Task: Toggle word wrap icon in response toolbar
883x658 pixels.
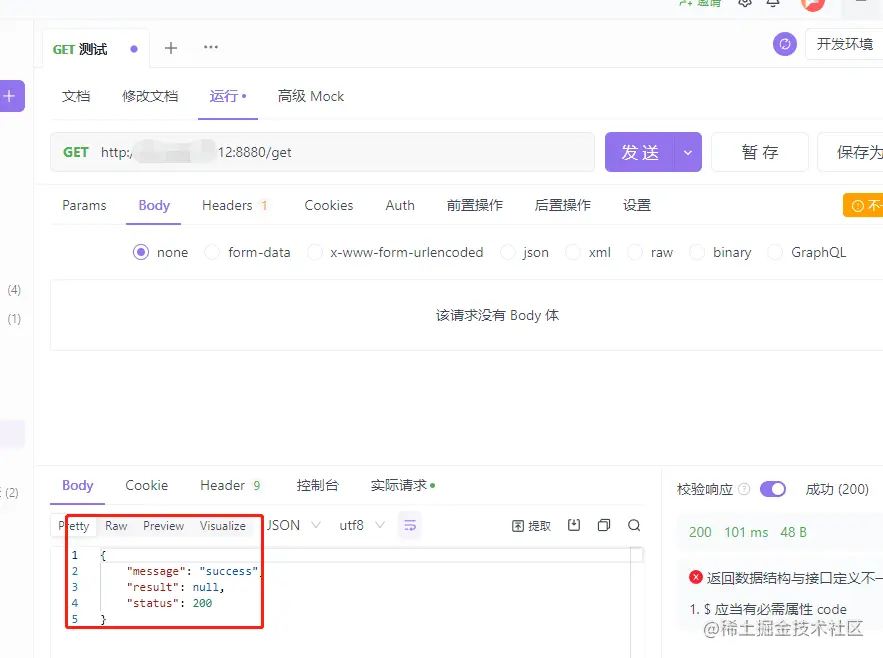Action: 410,526
